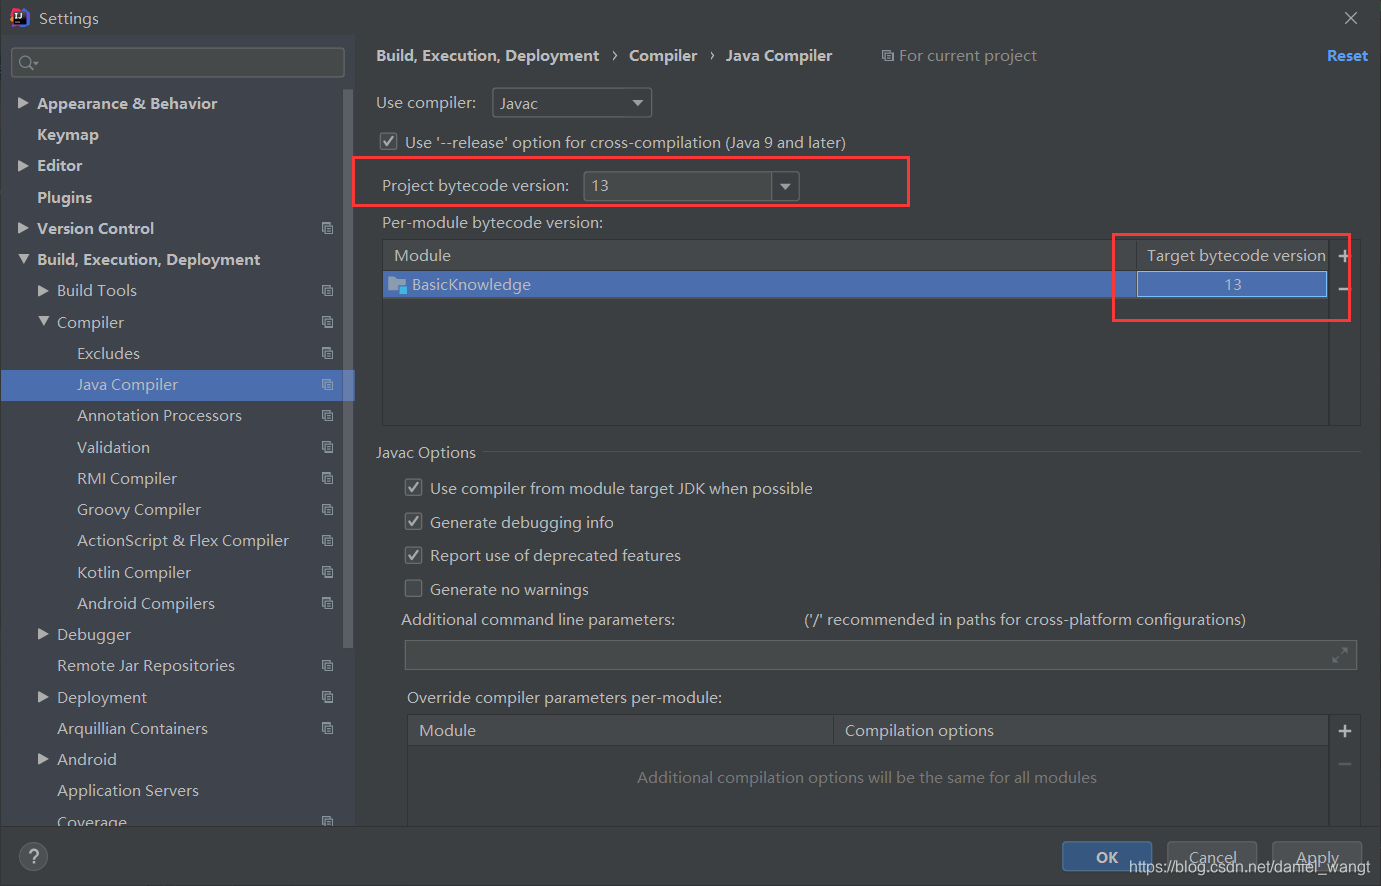Screen dimensions: 1381x886
Task: Click the project-level icon beside Android Compilers
Action: pyautogui.click(x=327, y=603)
